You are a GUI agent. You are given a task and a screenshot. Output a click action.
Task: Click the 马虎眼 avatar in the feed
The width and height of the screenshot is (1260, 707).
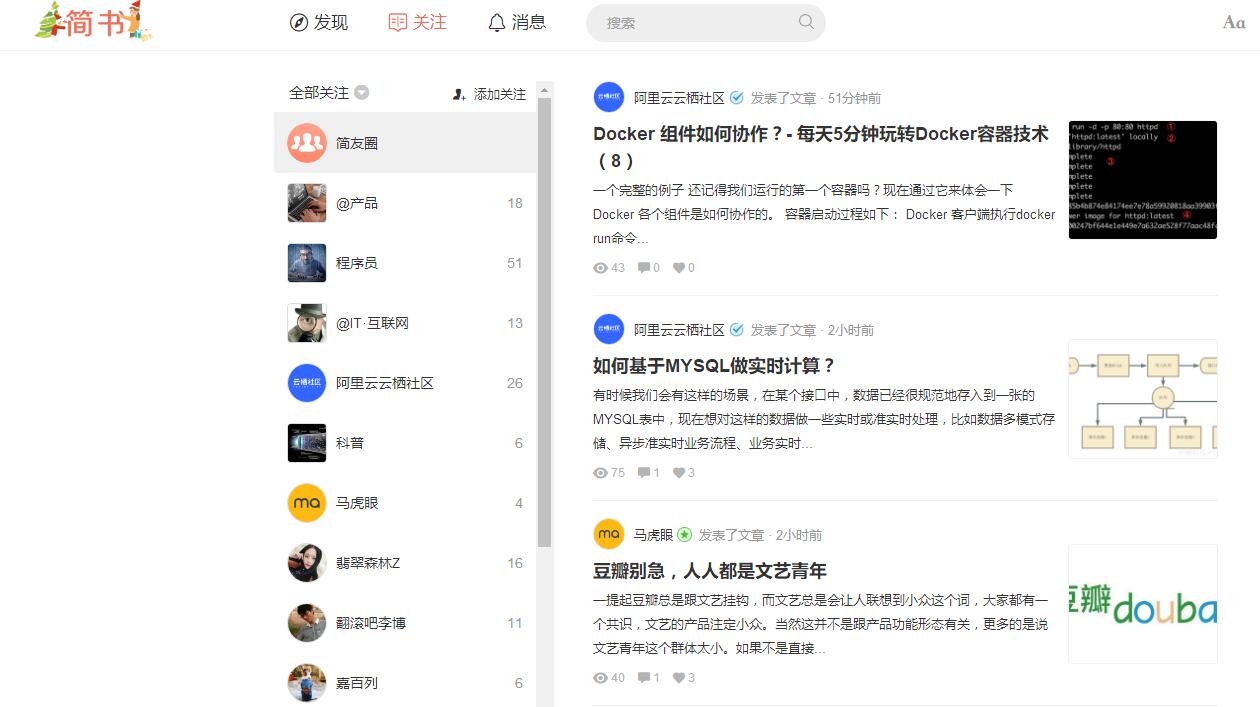608,534
